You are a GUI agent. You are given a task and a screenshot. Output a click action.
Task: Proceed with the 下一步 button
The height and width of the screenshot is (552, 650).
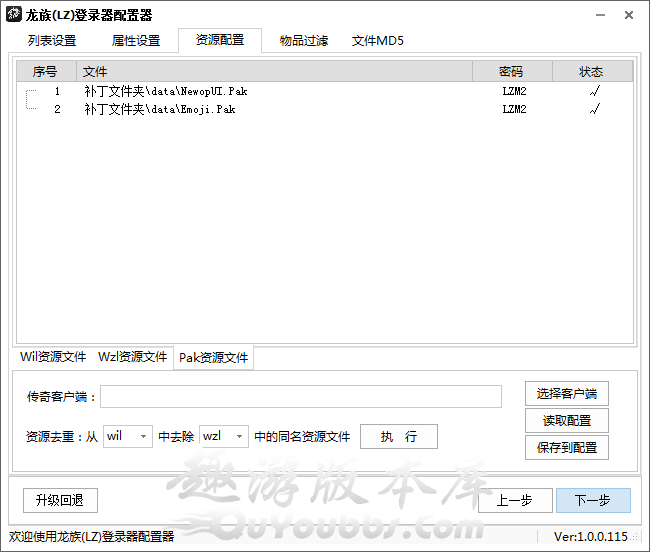[593, 500]
